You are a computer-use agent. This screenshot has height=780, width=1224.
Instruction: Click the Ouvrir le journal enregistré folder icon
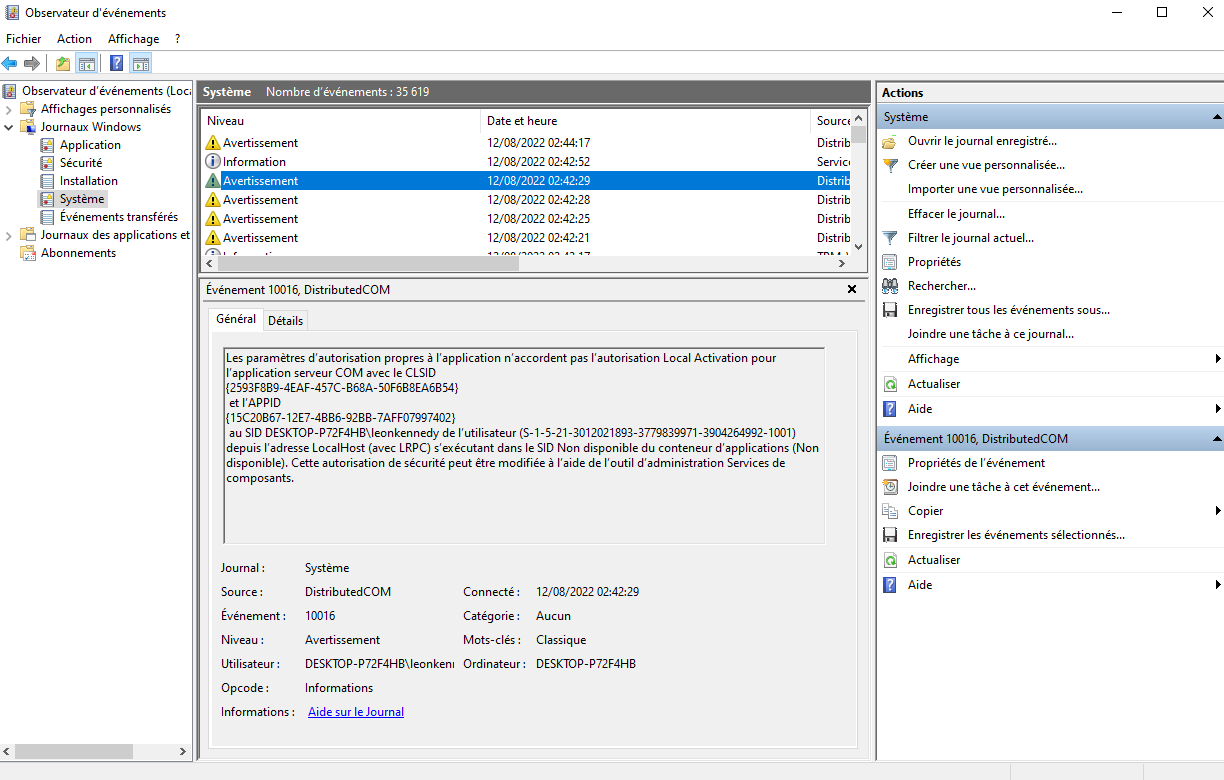[890, 142]
